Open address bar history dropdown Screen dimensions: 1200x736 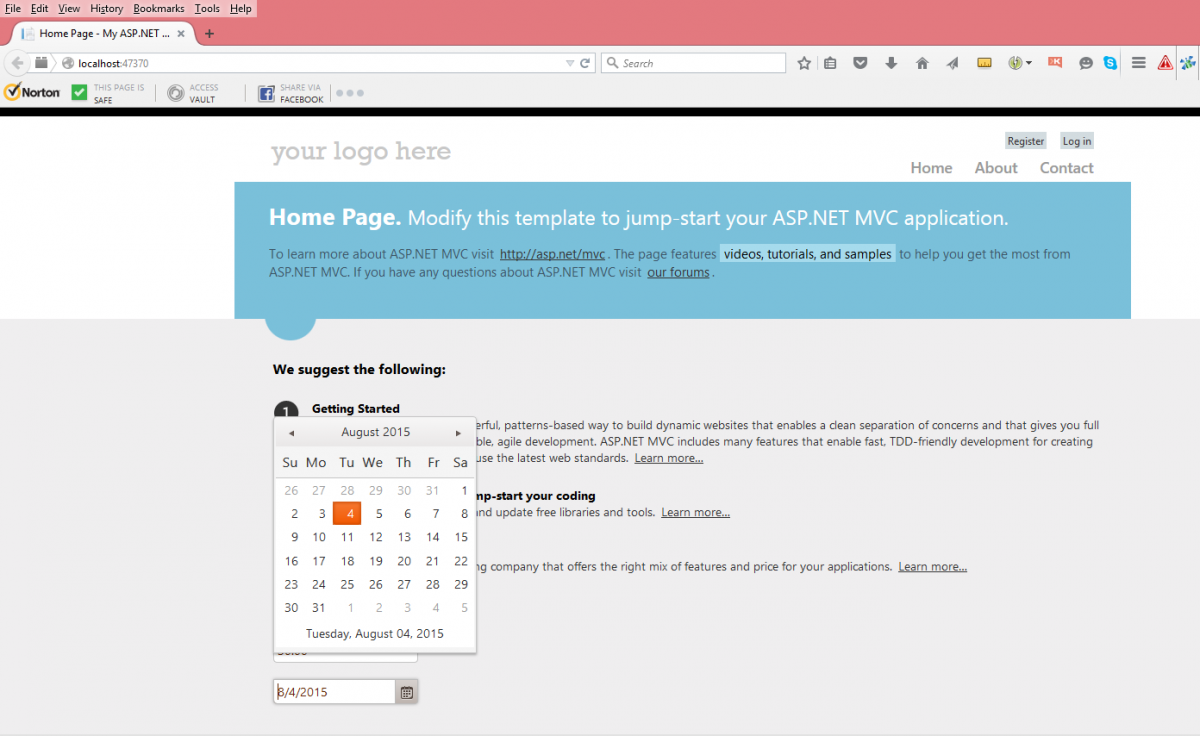(x=570, y=63)
